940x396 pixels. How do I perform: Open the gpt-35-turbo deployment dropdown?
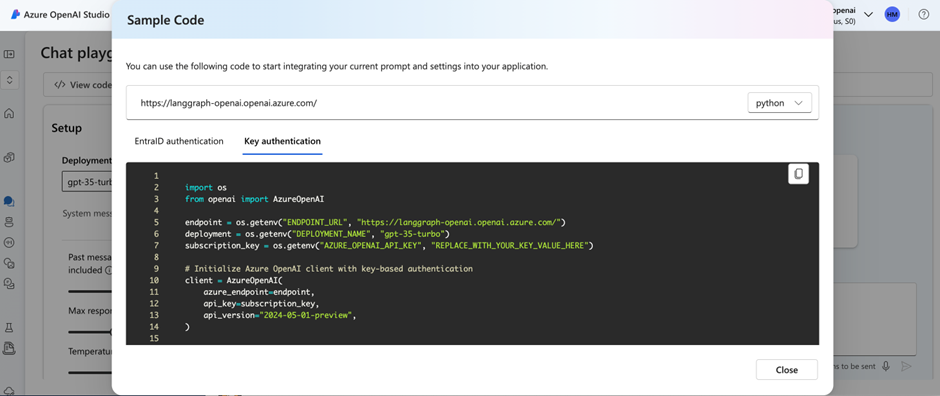tap(87, 182)
